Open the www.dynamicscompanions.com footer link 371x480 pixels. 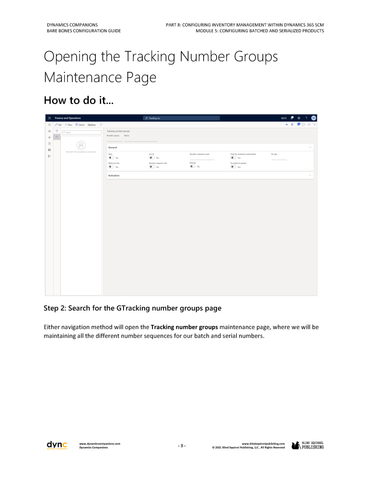(x=100, y=444)
